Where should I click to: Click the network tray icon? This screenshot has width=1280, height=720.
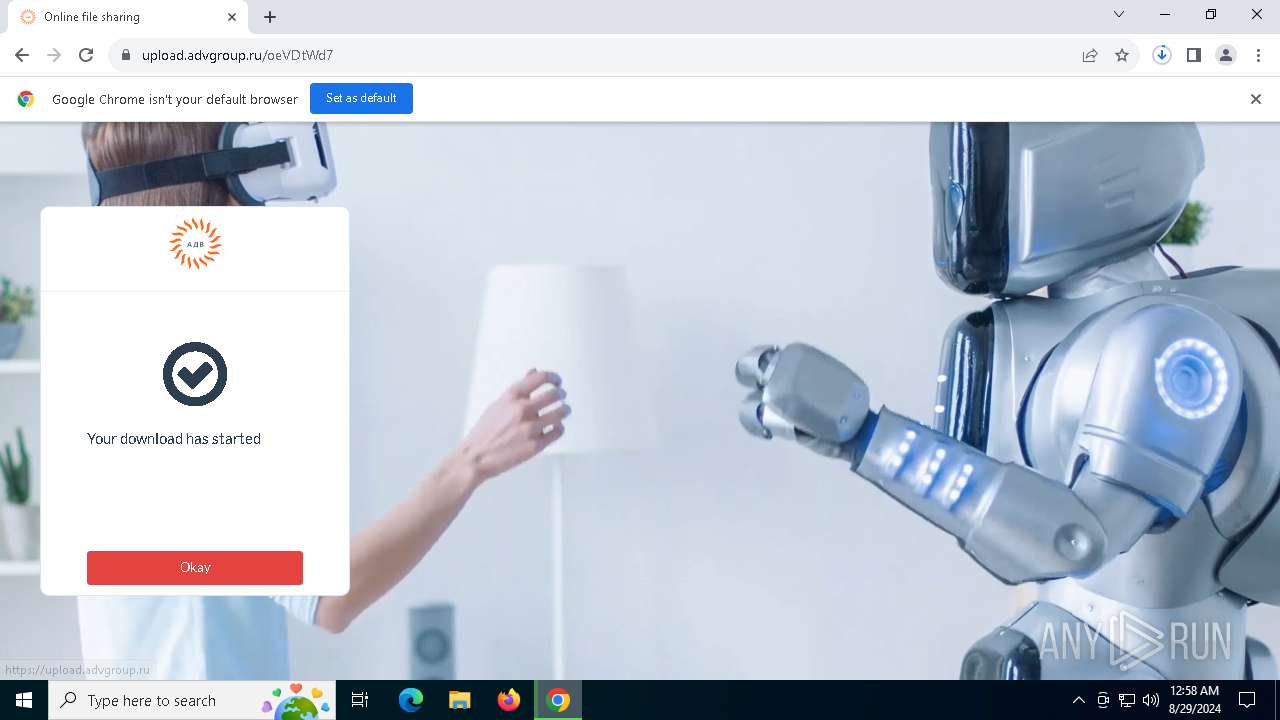point(1127,700)
